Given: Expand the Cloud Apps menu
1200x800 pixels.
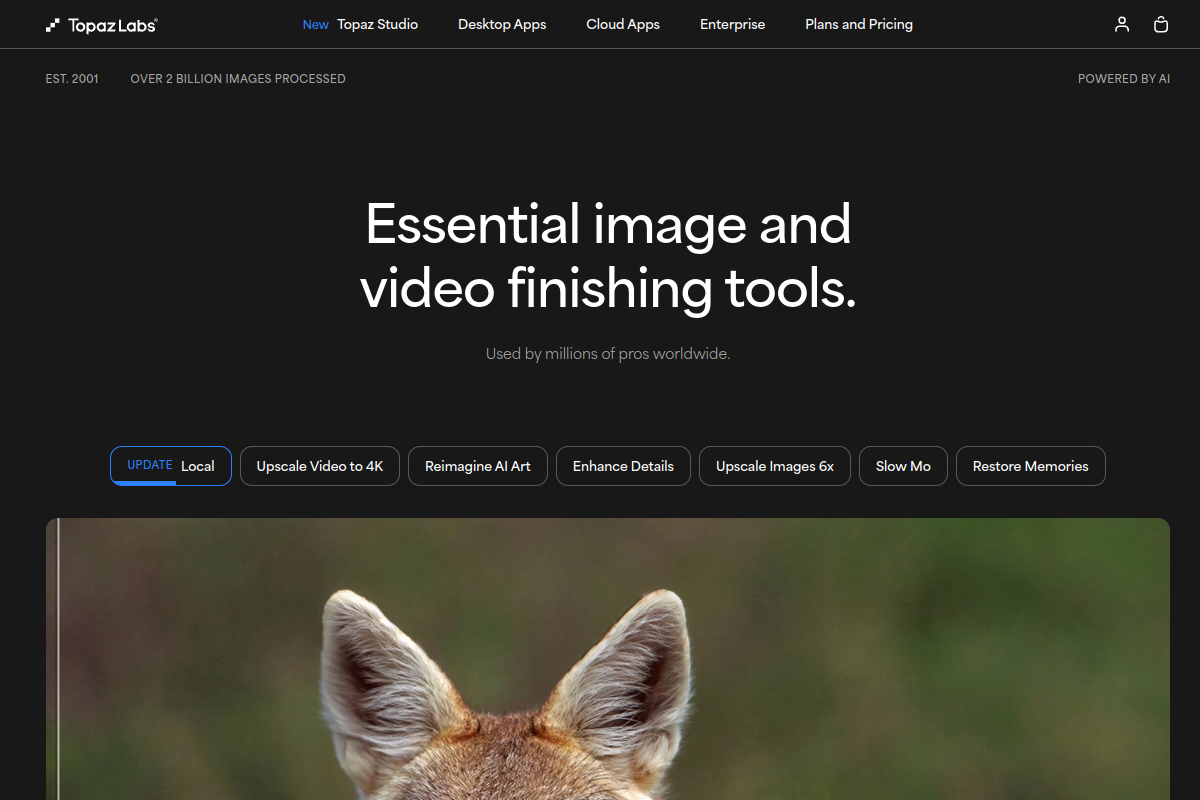Looking at the screenshot, I should [623, 24].
